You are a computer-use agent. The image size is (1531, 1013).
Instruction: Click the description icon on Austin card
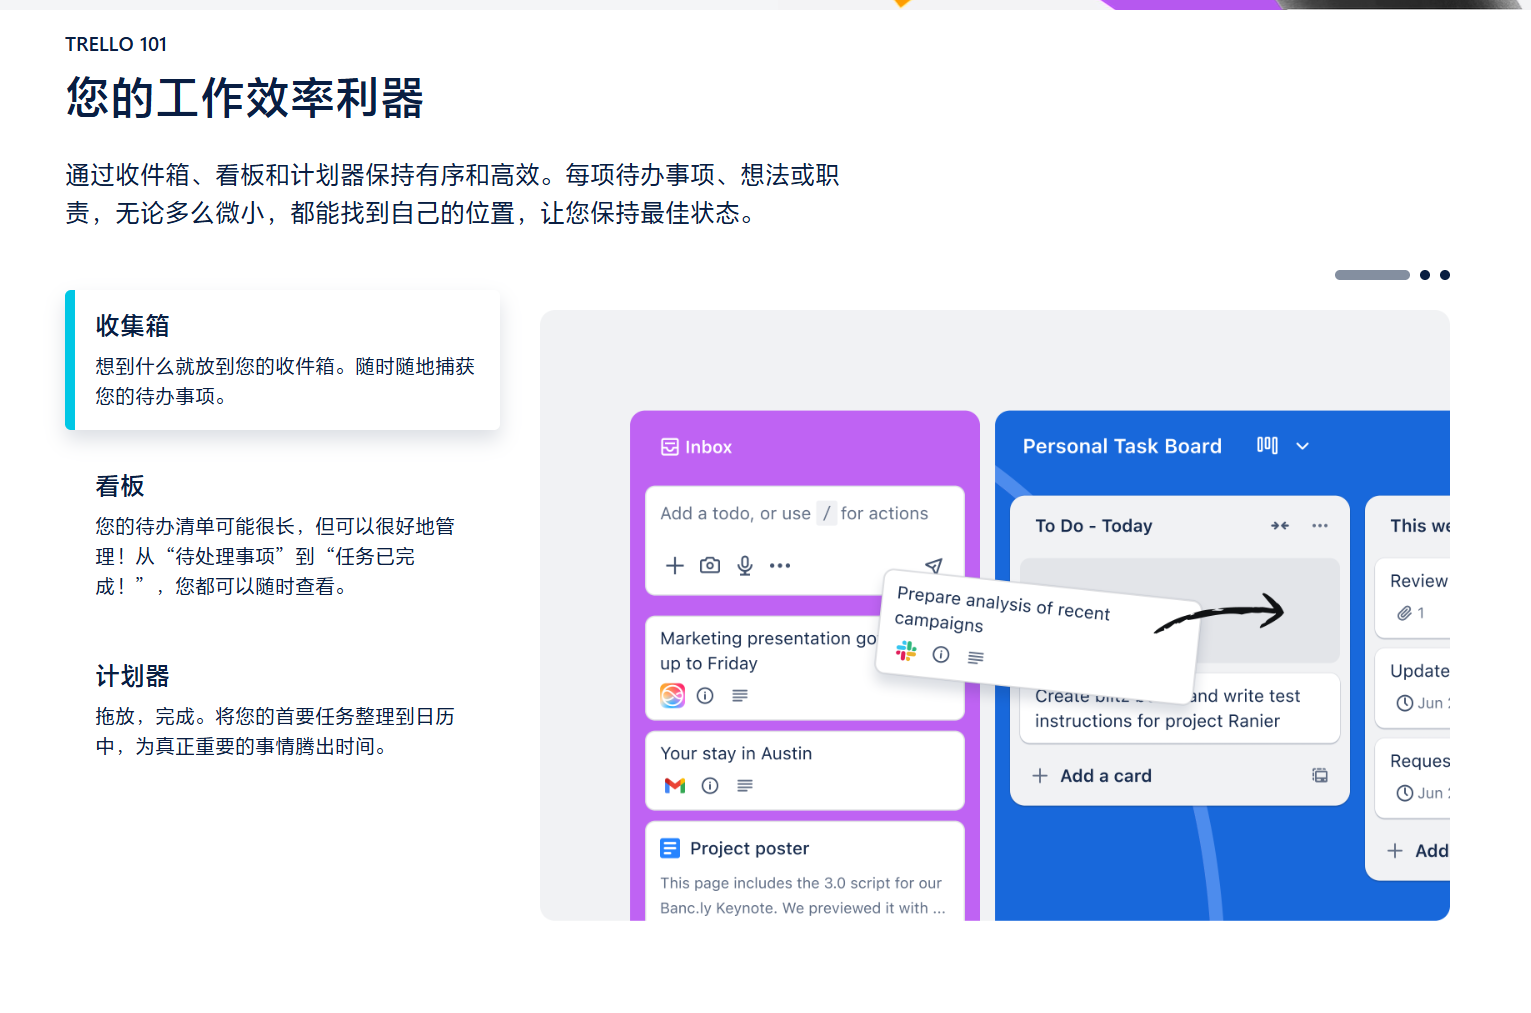745,786
